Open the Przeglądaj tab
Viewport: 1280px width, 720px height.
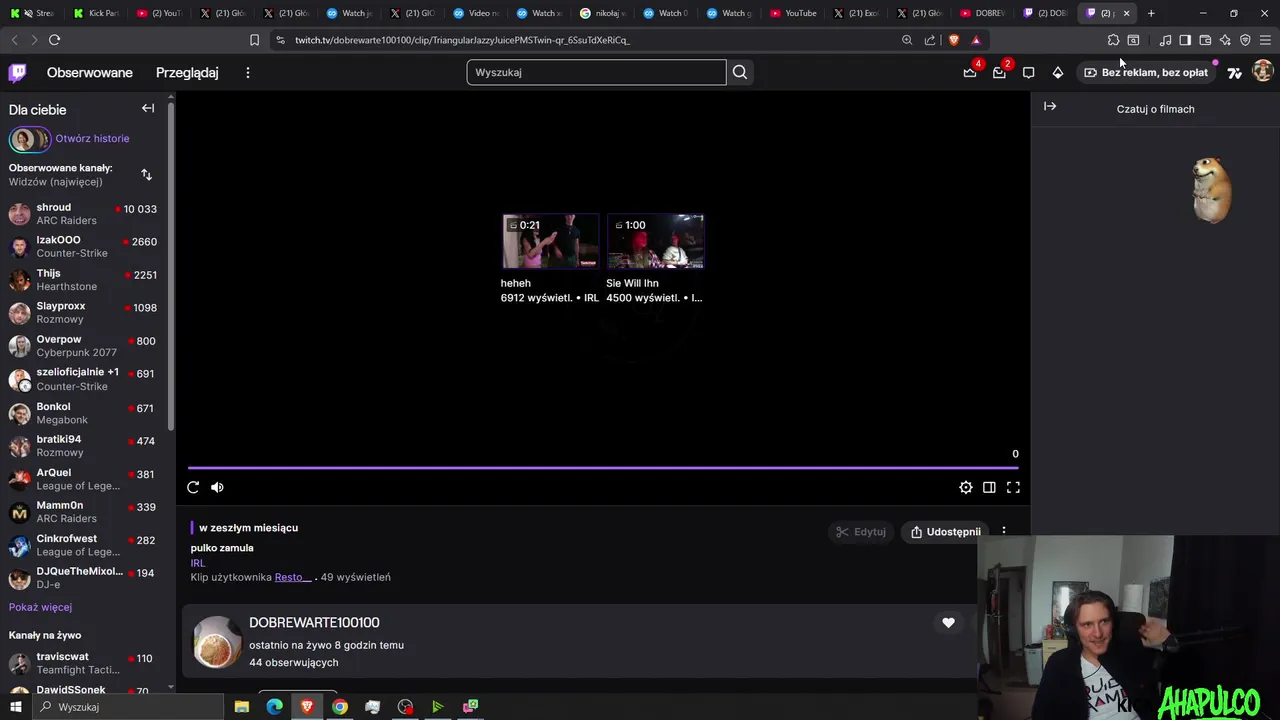pos(187,72)
